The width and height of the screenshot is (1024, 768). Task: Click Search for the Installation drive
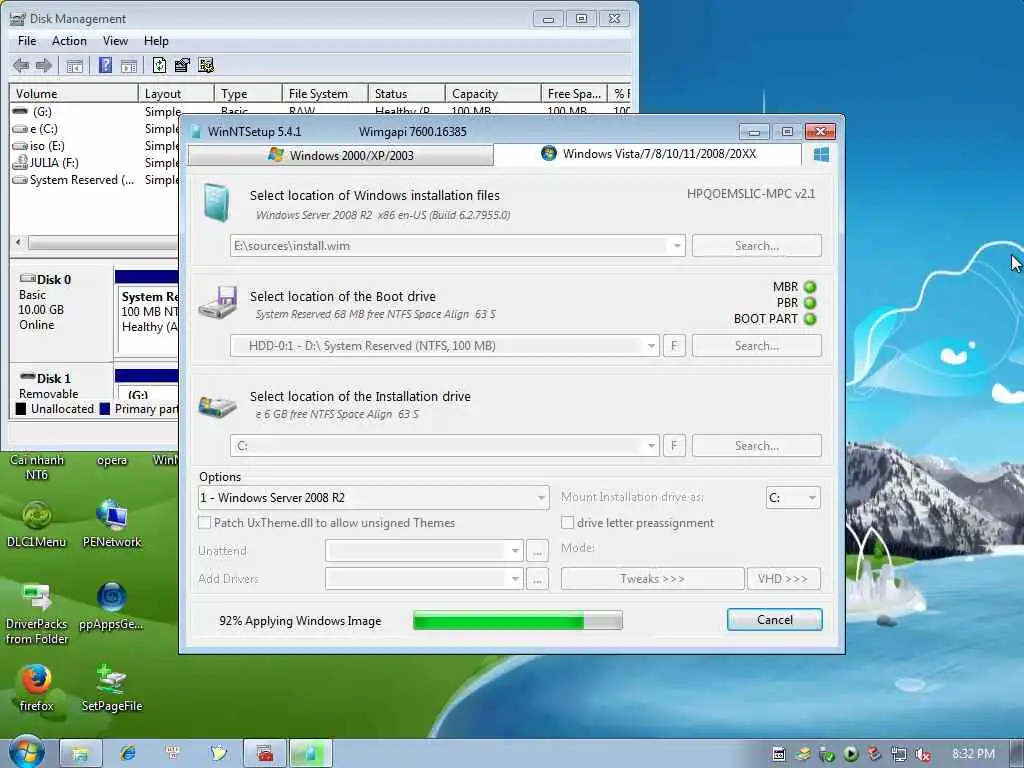pos(757,446)
